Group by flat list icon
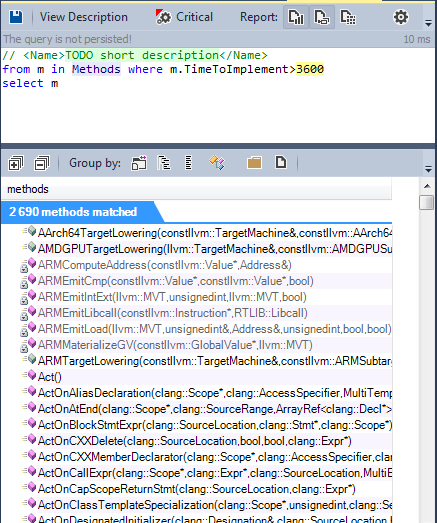 [x=188, y=163]
